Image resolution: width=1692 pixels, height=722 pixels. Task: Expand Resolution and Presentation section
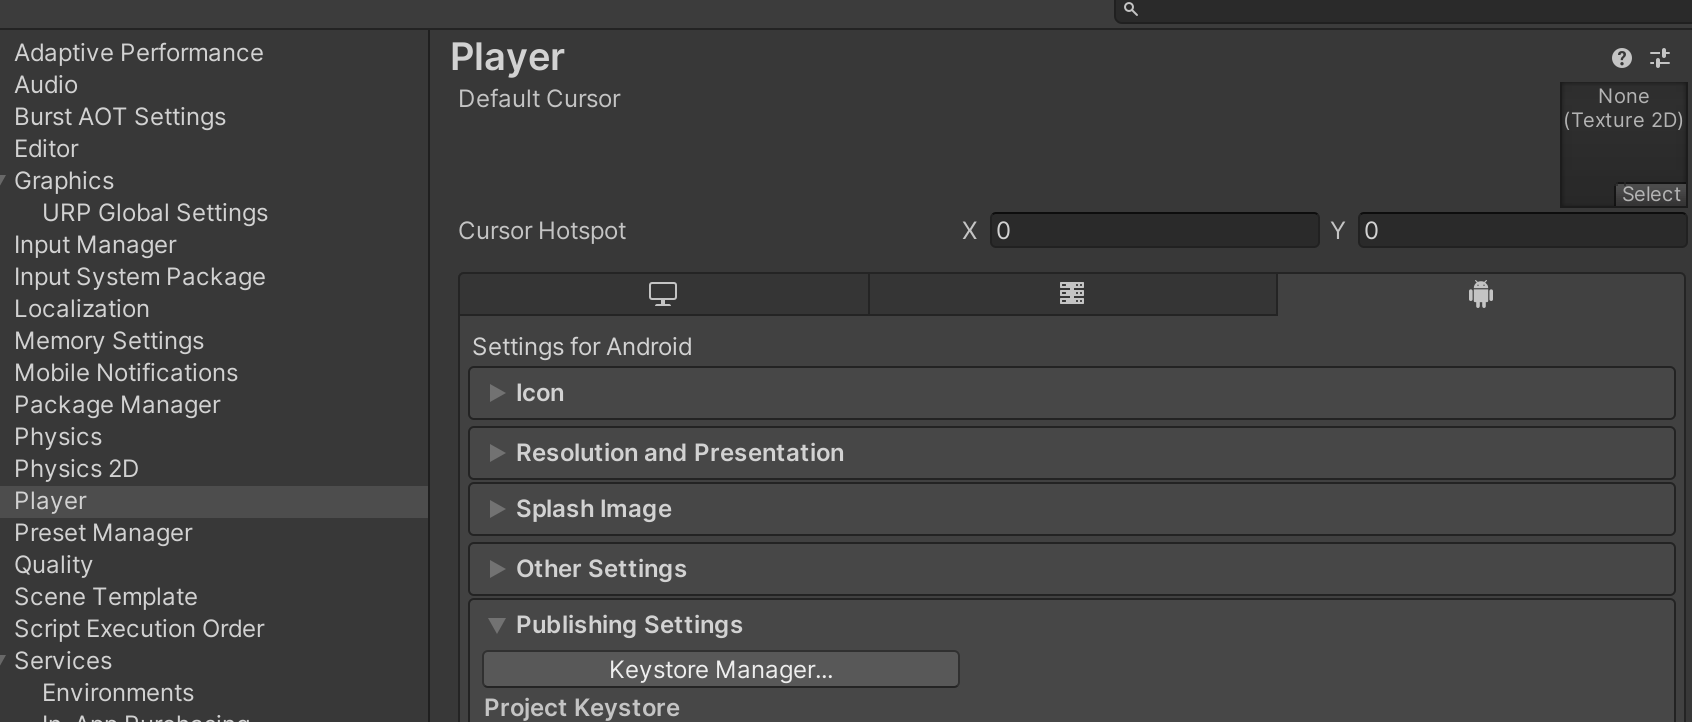coord(1072,453)
